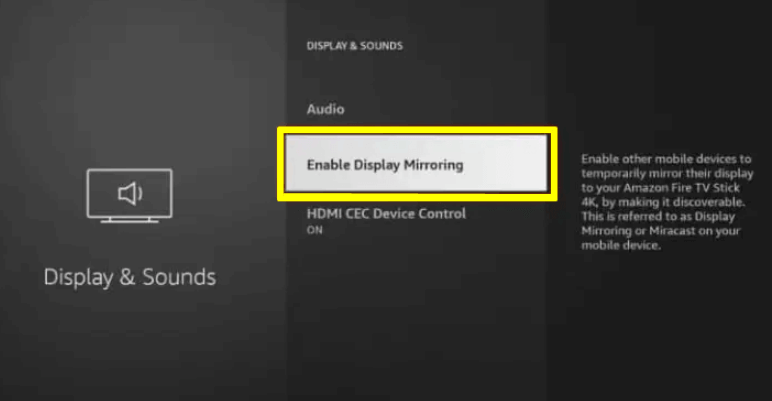The height and width of the screenshot is (401, 772).
Task: Click the word Mirroring in highlighted item
Action: 433,165
